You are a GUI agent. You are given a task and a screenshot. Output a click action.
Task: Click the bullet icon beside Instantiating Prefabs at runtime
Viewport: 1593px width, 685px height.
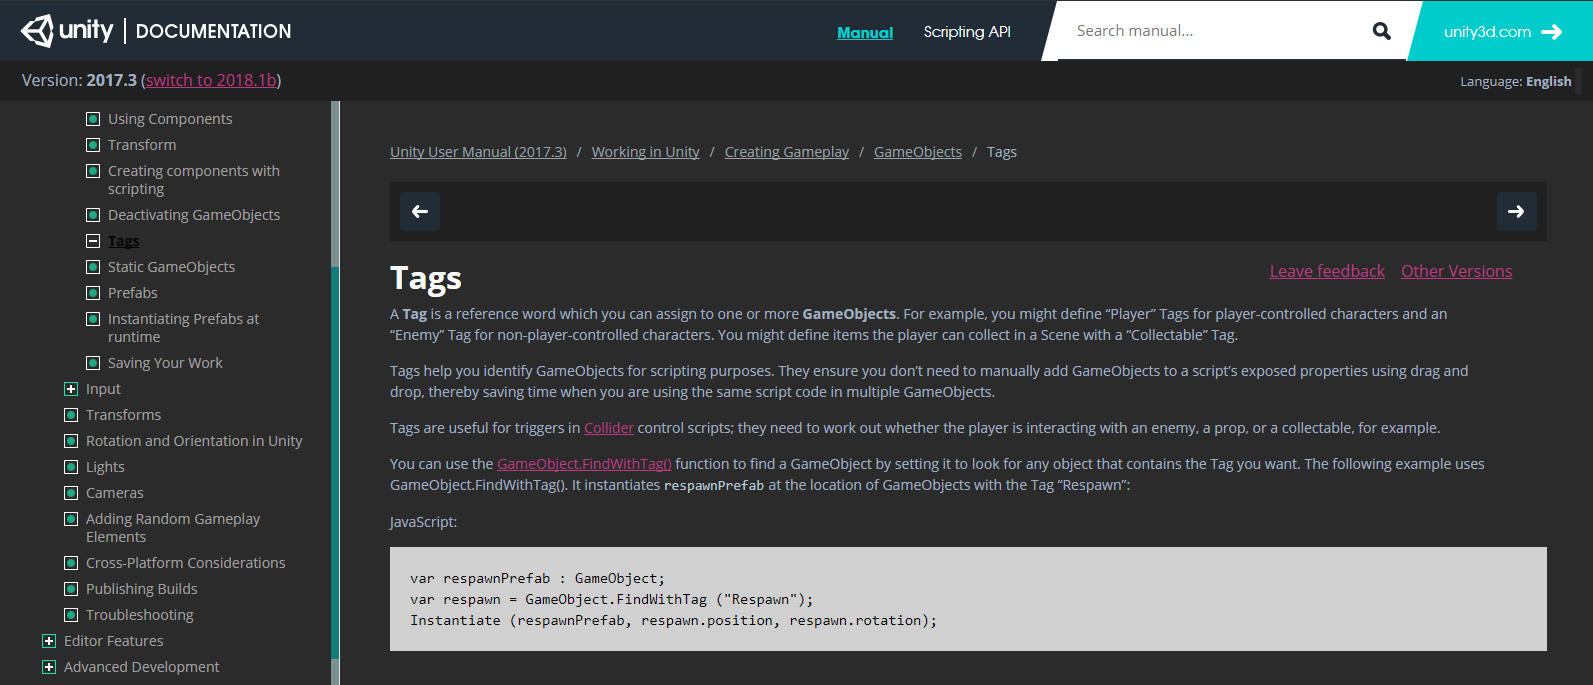tap(93, 319)
